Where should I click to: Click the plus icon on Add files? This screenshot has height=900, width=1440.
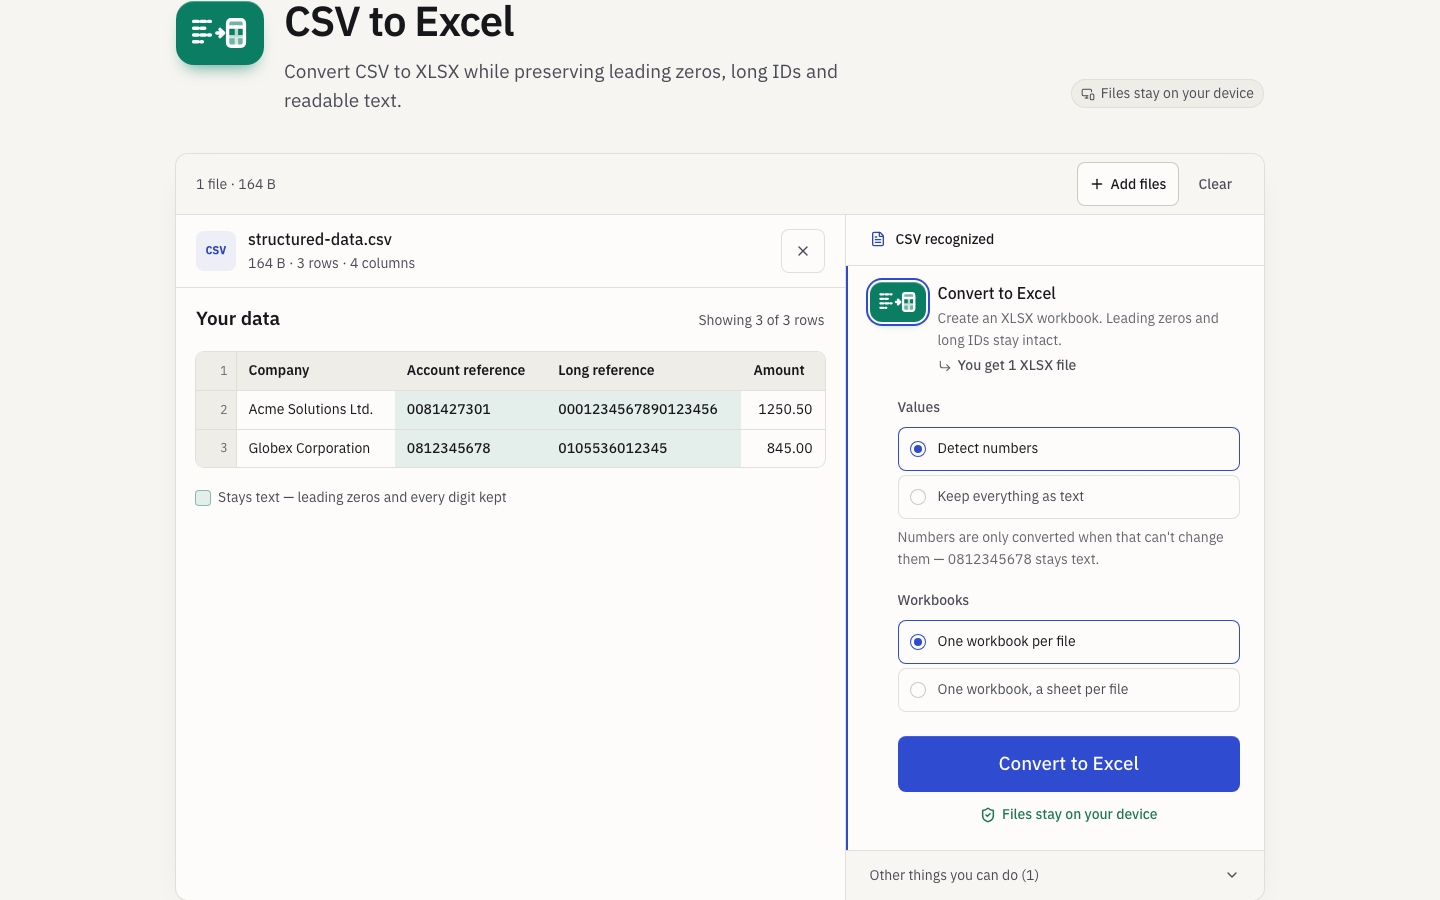(x=1097, y=184)
